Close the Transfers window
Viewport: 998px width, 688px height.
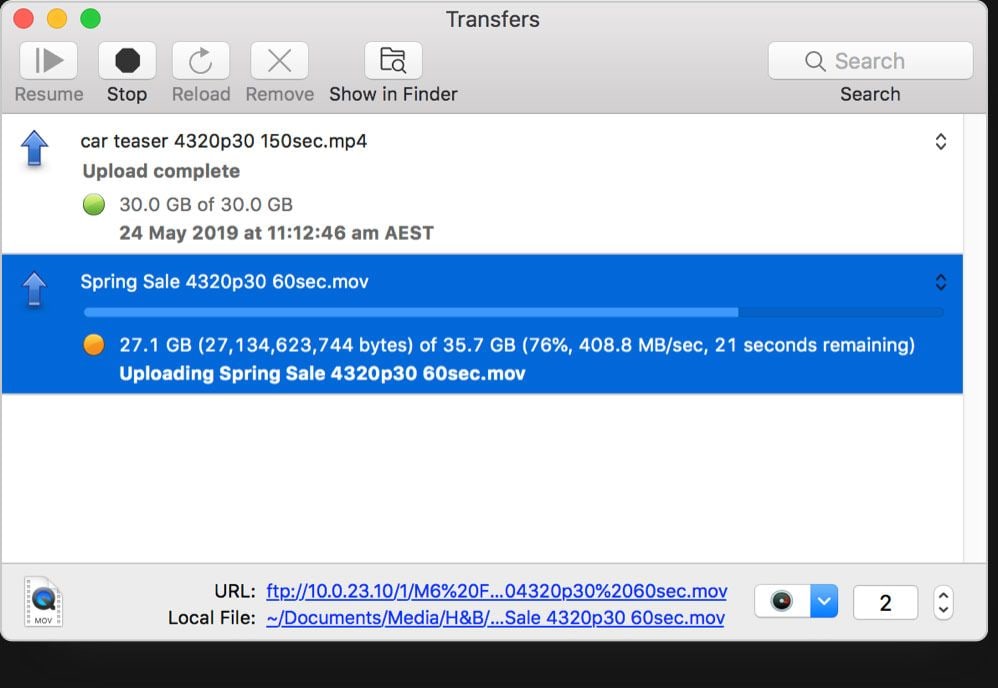click(24, 18)
